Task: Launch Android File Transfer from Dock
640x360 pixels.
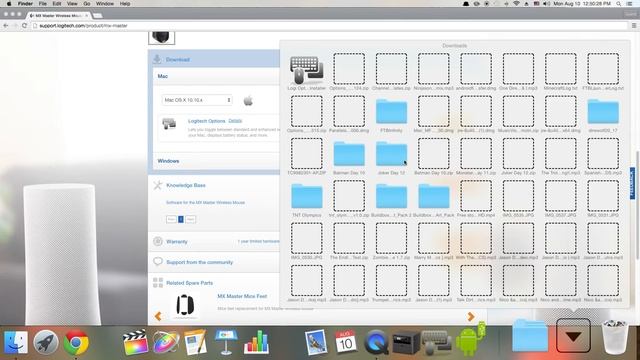Action: coord(470,340)
